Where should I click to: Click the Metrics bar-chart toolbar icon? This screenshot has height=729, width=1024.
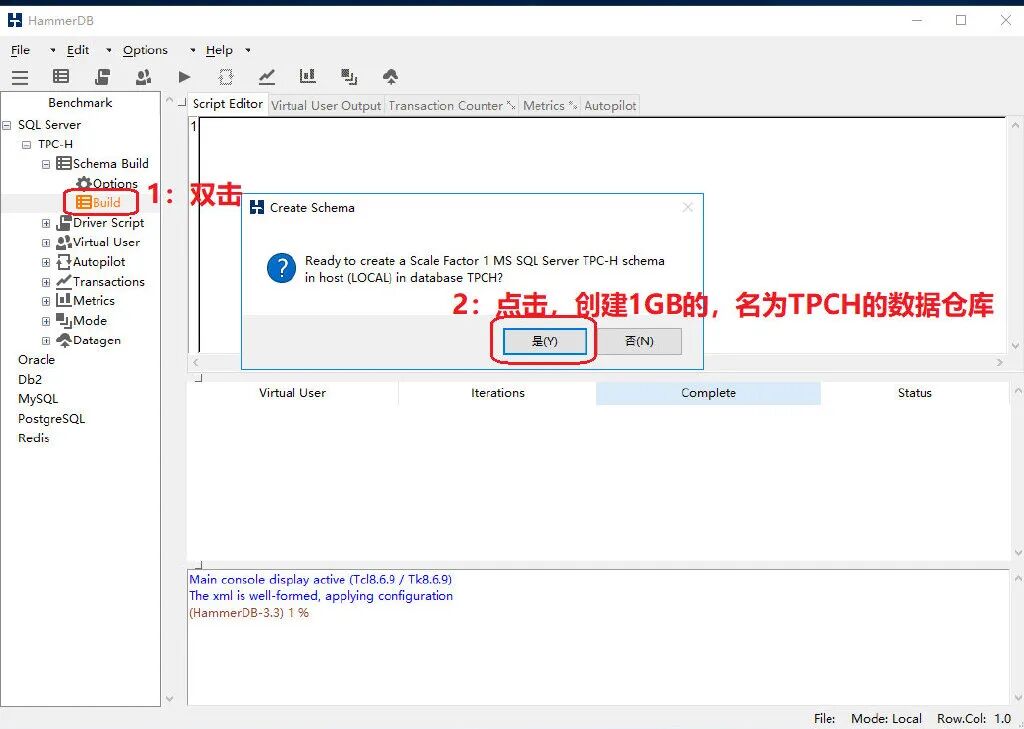pos(308,76)
